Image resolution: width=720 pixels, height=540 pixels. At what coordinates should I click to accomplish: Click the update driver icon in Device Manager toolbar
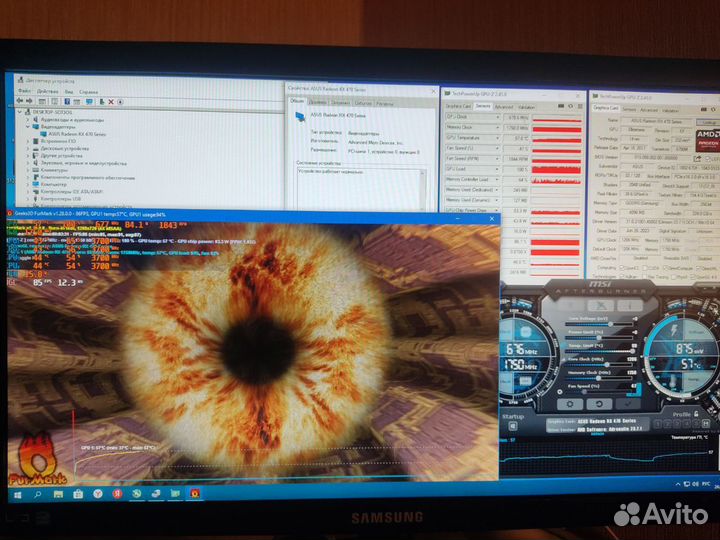coord(102,102)
